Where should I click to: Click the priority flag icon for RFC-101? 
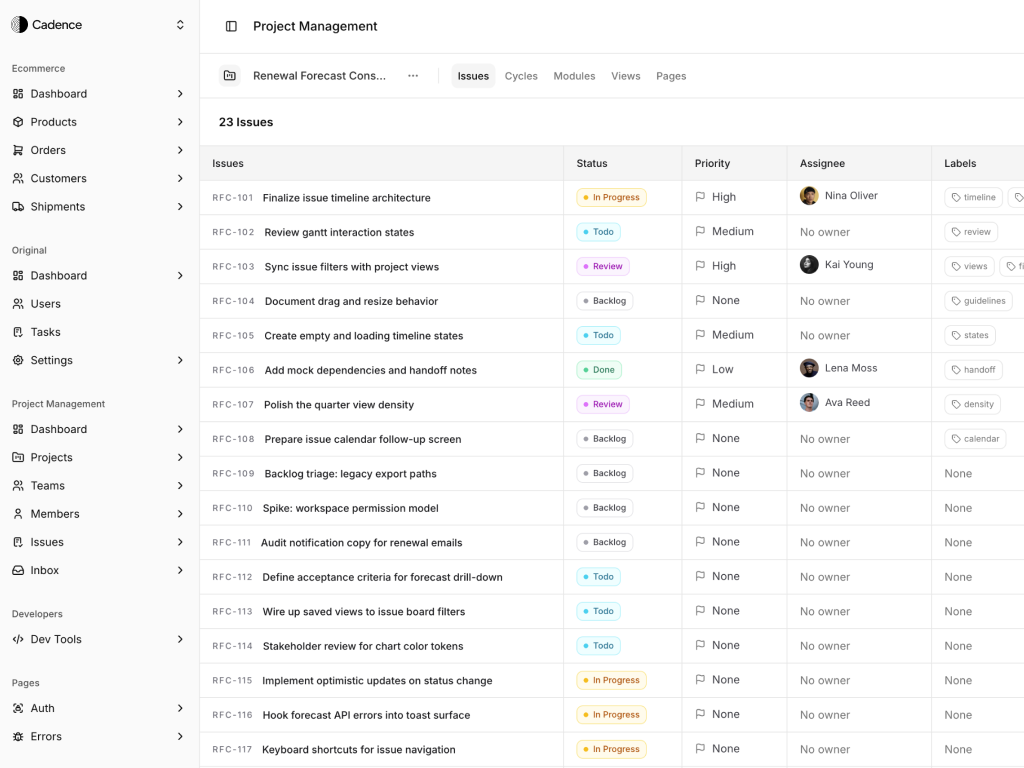(x=700, y=197)
